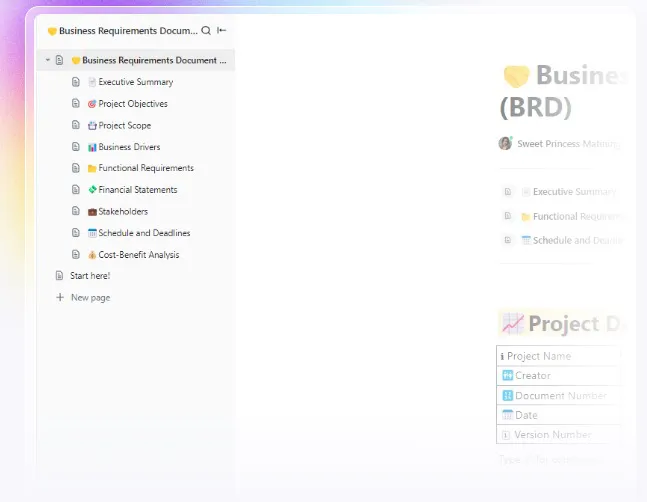Click the plus icon next to New page
Image resolution: width=647 pixels, height=502 pixels.
click(60, 297)
